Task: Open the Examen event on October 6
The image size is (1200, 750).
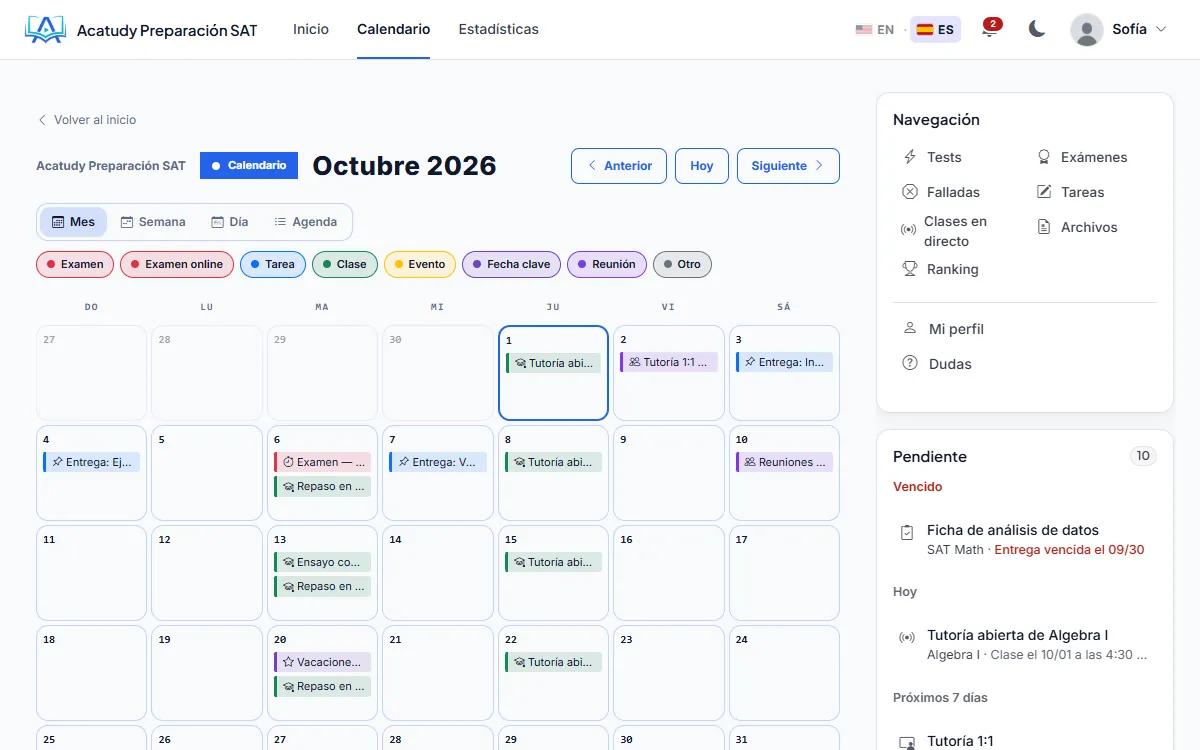Action: coord(322,462)
